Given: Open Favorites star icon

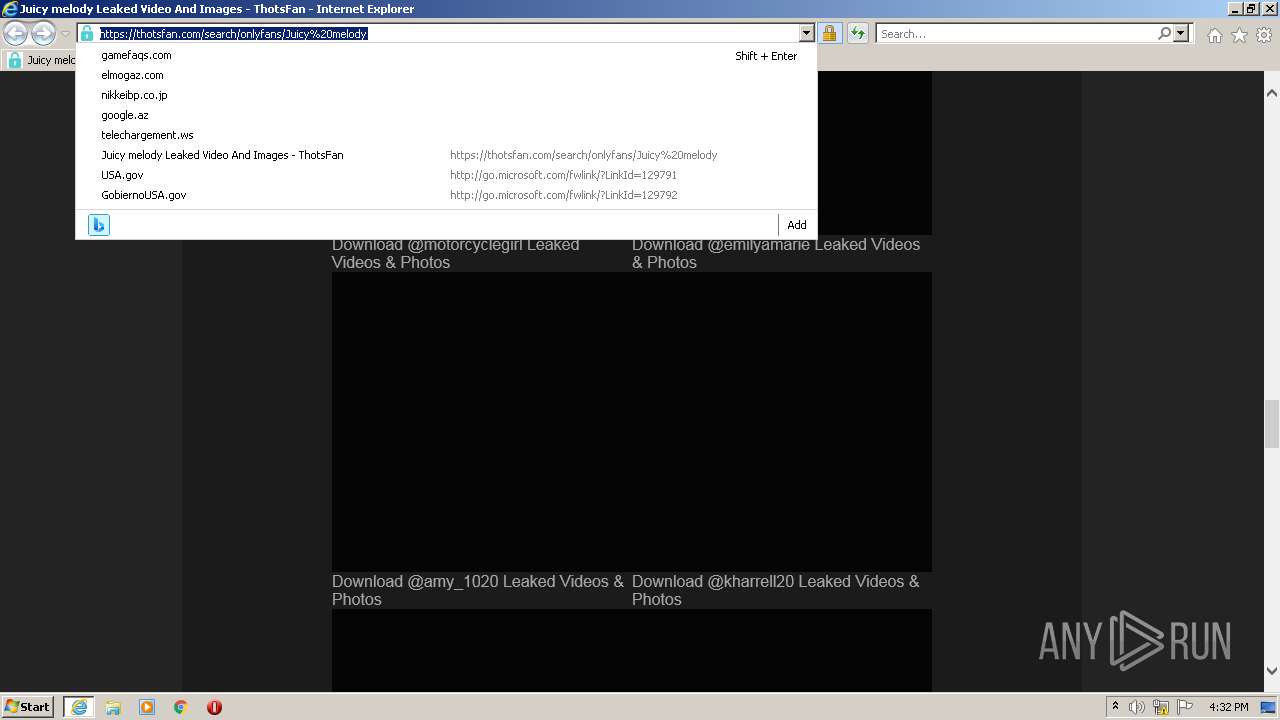Looking at the screenshot, I should point(1239,35).
